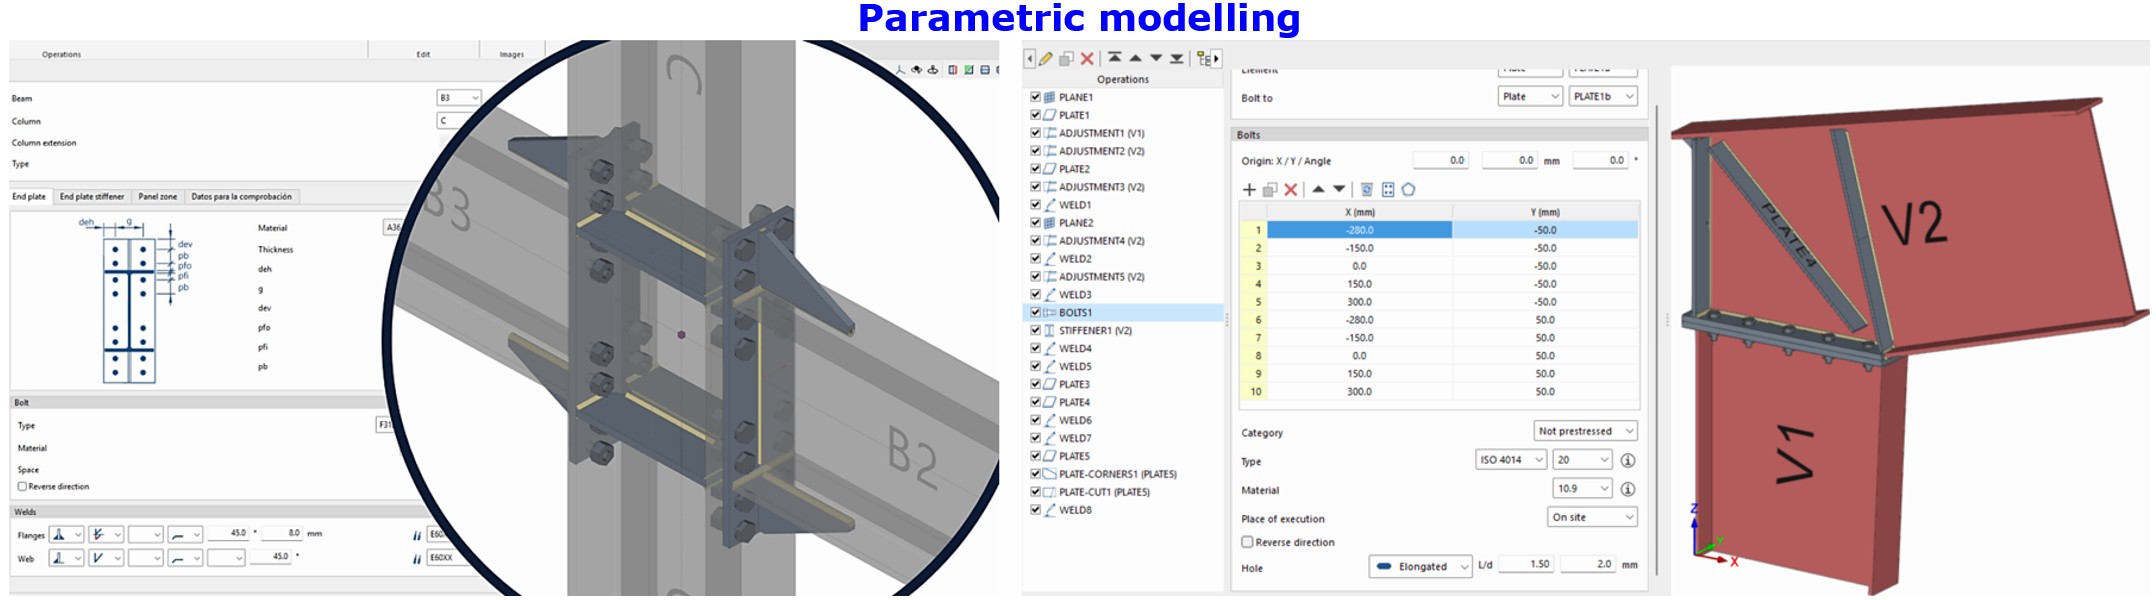The image size is (2156, 600).
Task: Click the X (mm) column header
Action: [1360, 212]
